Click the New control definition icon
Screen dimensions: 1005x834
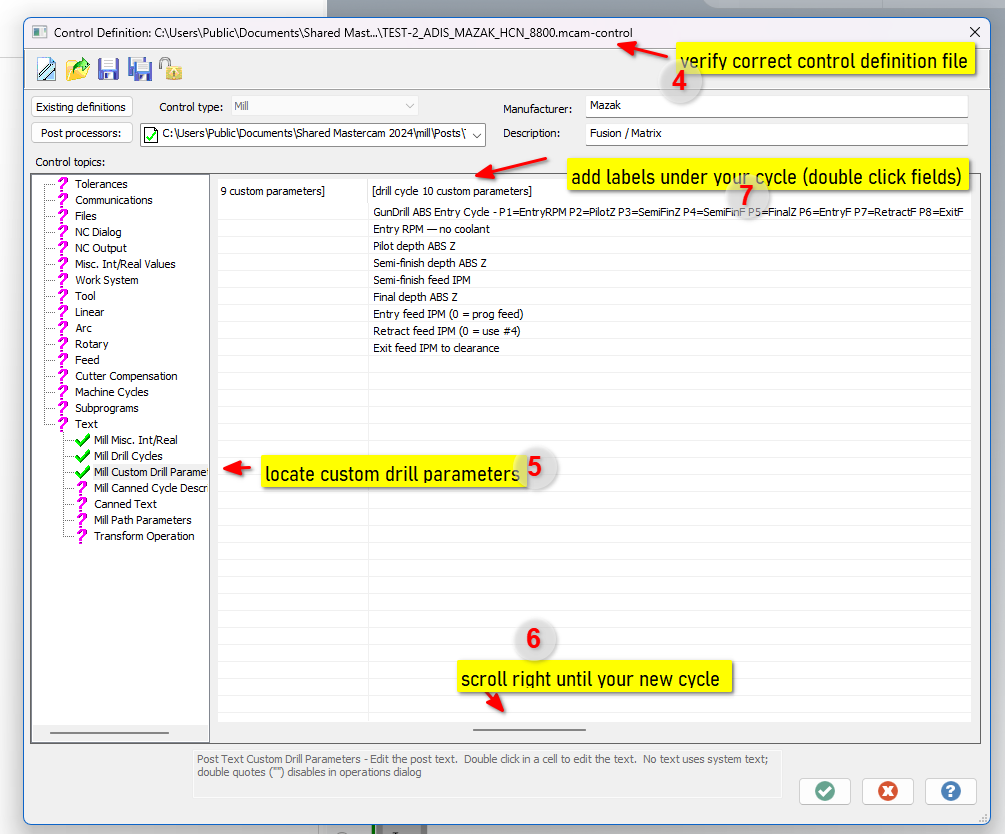pyautogui.click(x=46, y=69)
